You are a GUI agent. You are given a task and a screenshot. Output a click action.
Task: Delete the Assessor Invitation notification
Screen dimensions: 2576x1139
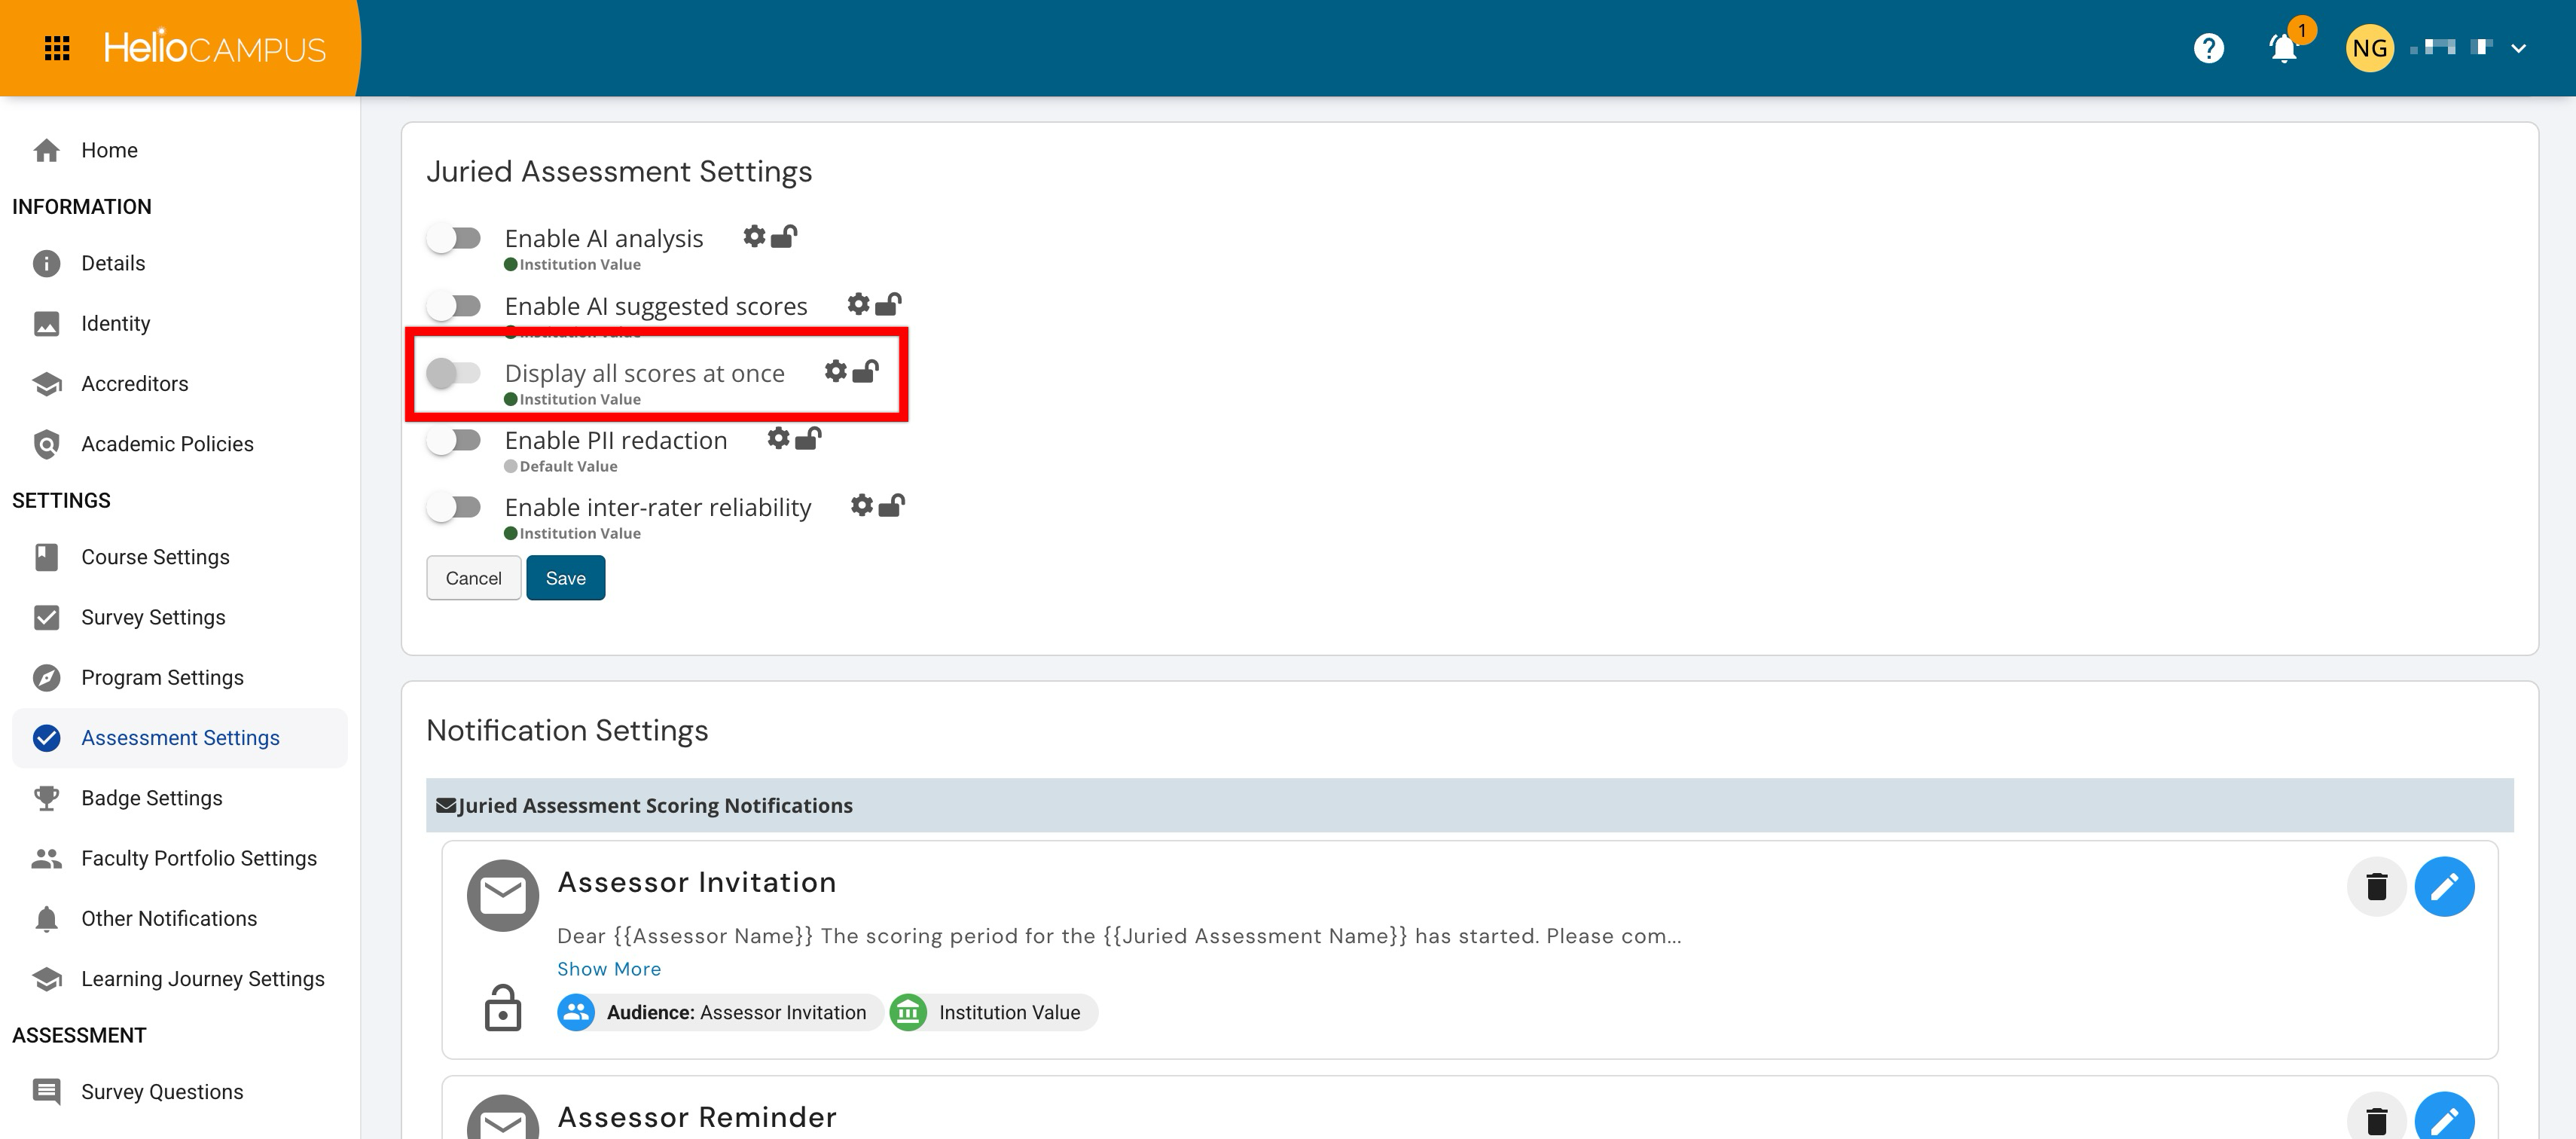coord(2376,886)
